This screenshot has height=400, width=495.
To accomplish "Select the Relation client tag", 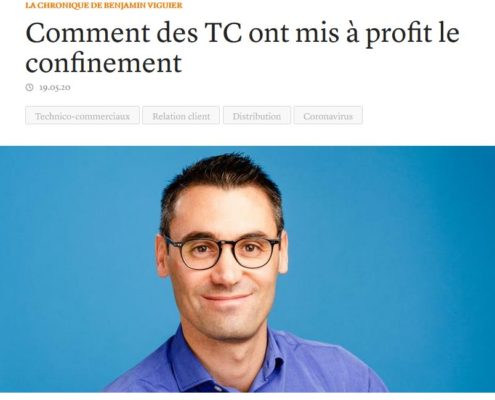I will [x=181, y=115].
